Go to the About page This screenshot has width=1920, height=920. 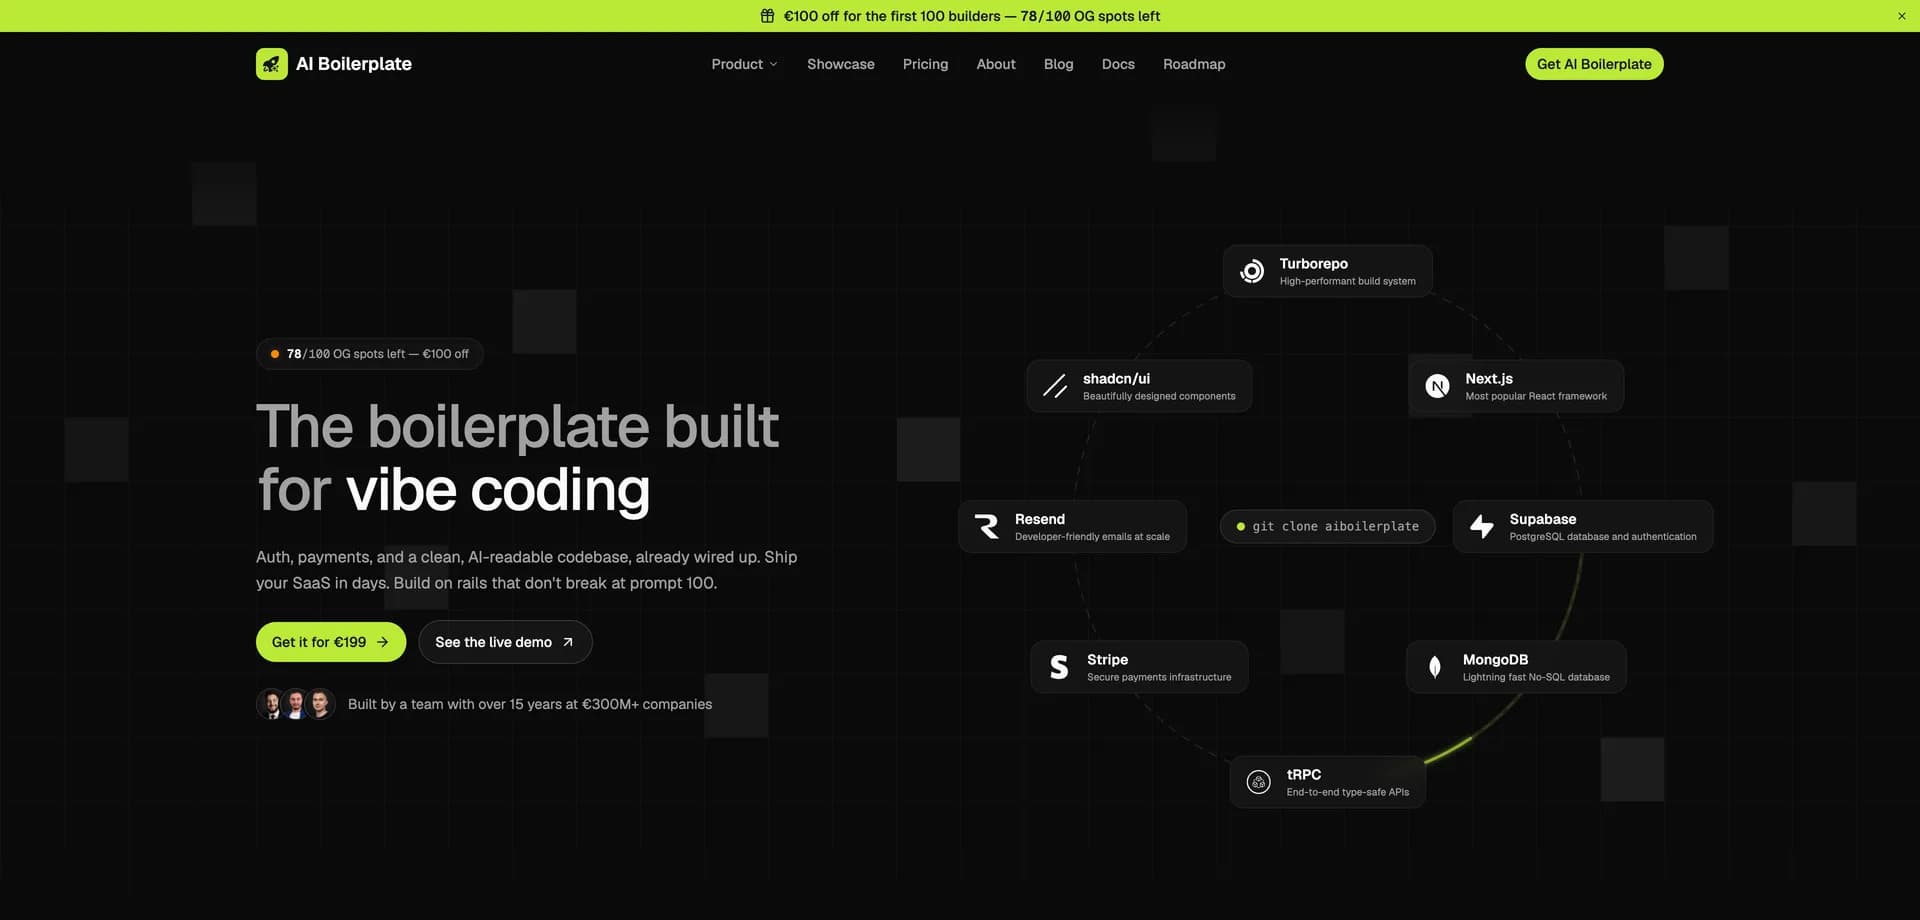(996, 64)
